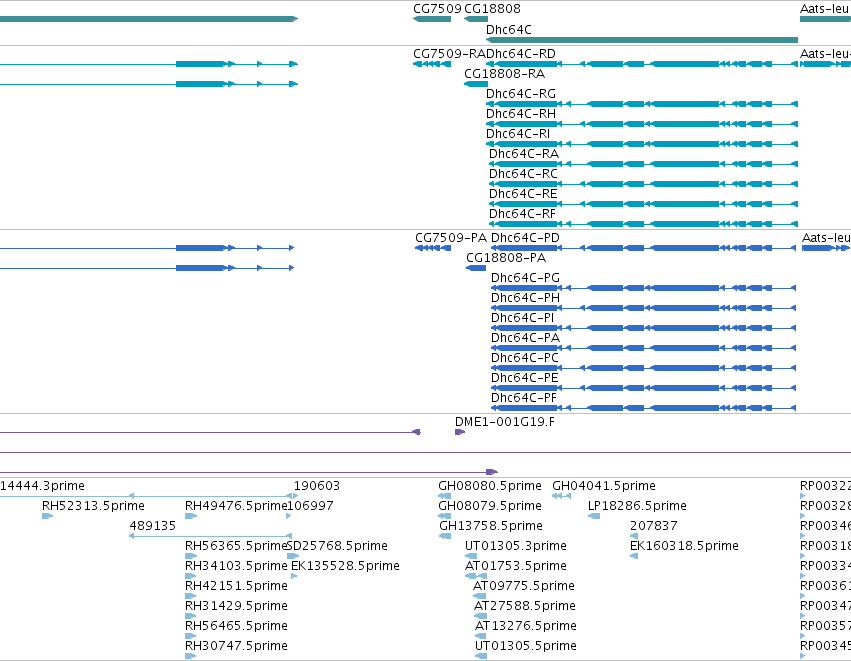
Task: Open the CG7509-RA transcript label
Action: 449,54
